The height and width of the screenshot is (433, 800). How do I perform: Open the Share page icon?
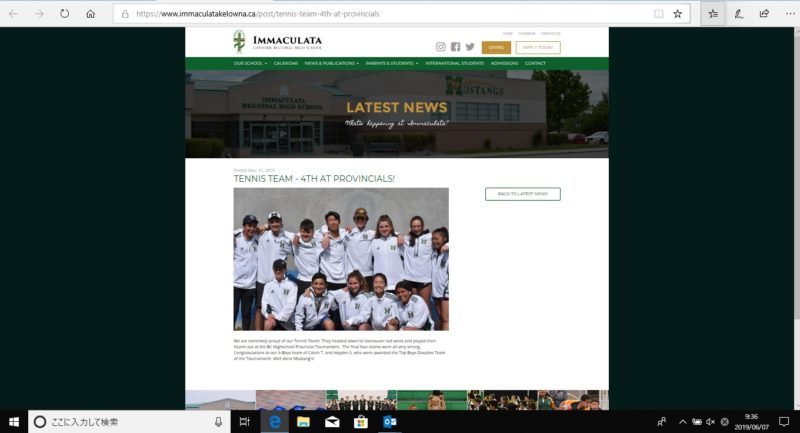coord(764,14)
